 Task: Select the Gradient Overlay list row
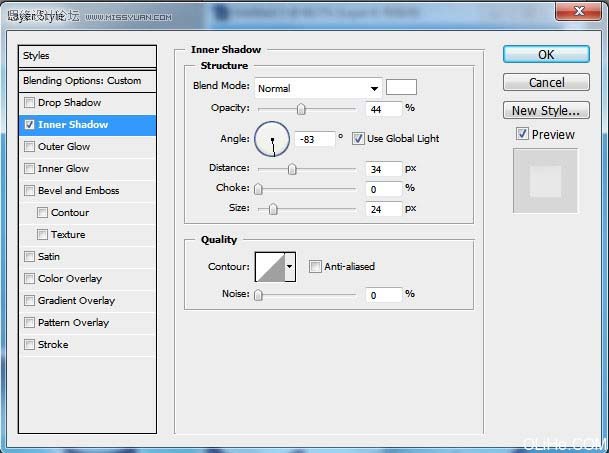click(x=87, y=301)
